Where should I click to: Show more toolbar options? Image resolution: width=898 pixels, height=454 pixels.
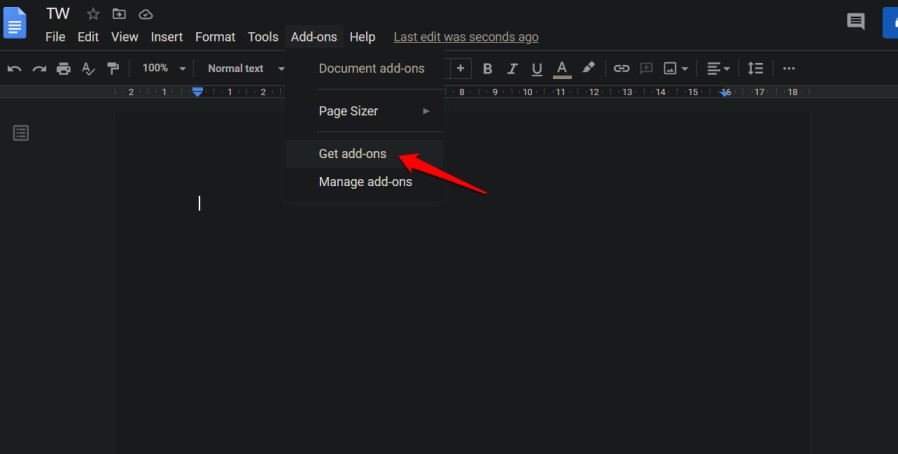[x=789, y=69]
